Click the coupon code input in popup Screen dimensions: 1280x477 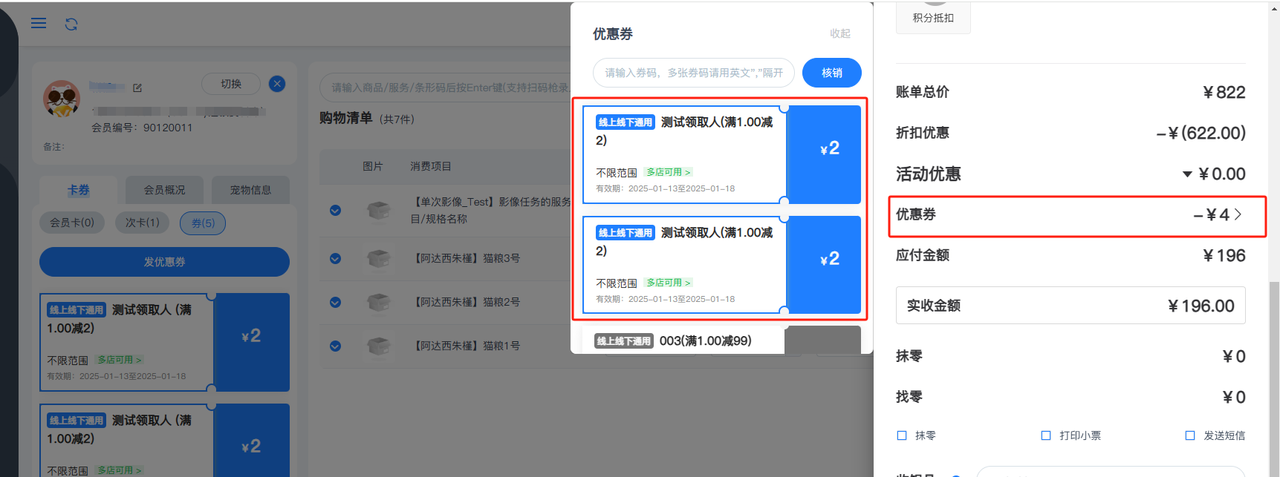[694, 73]
